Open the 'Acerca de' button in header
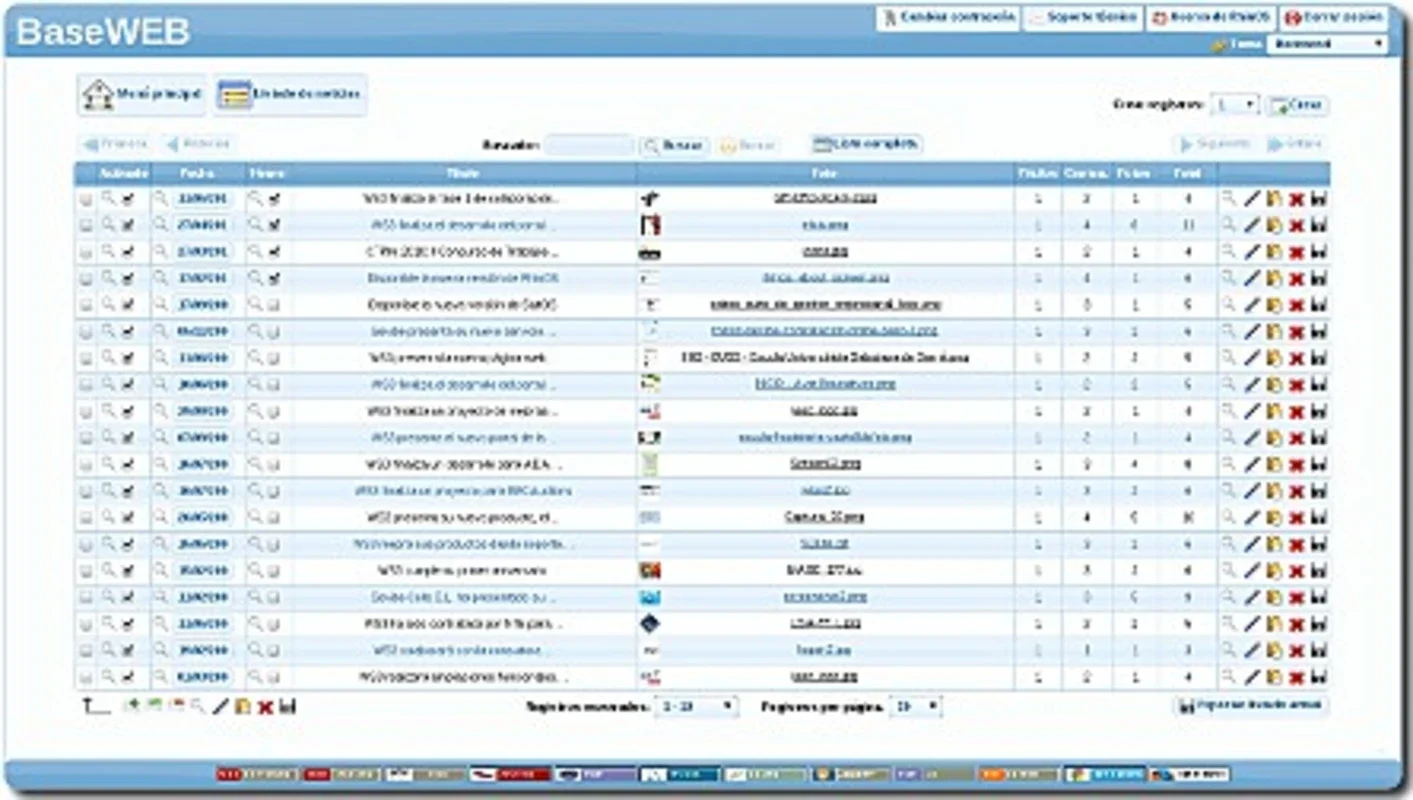Image resolution: width=1413 pixels, height=800 pixels. (x=1211, y=18)
